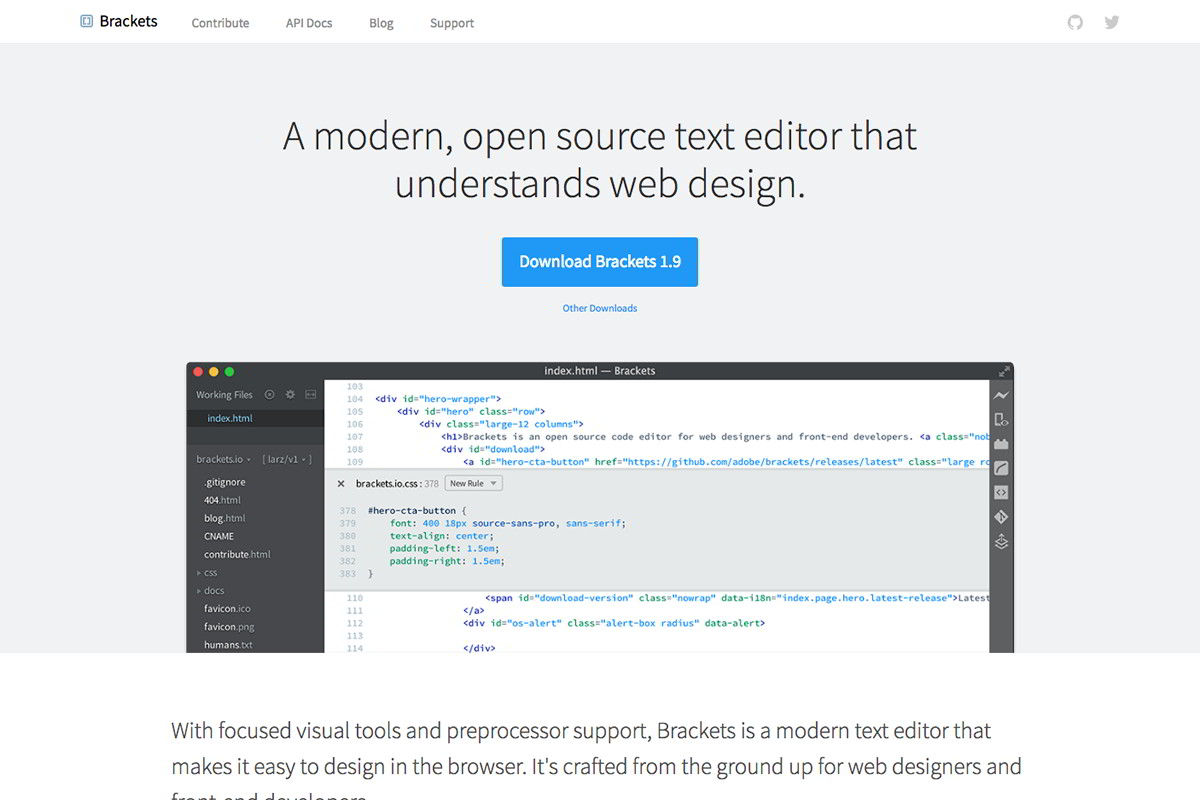Viewport: 1200px width, 800px height.
Task: Open the Other Downloads link
Action: coord(600,308)
